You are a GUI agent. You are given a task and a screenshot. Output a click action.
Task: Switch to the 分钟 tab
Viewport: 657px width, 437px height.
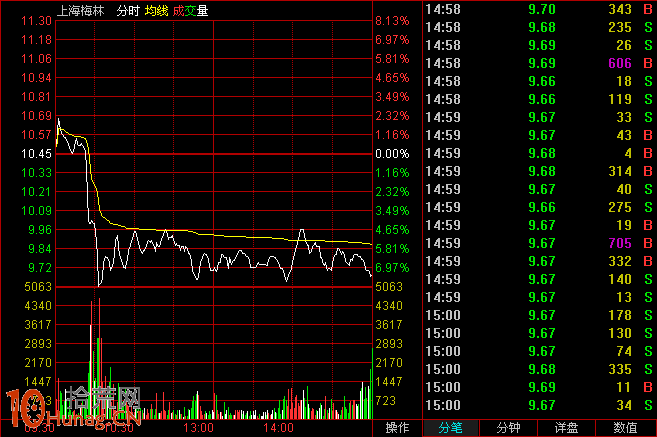click(x=509, y=428)
